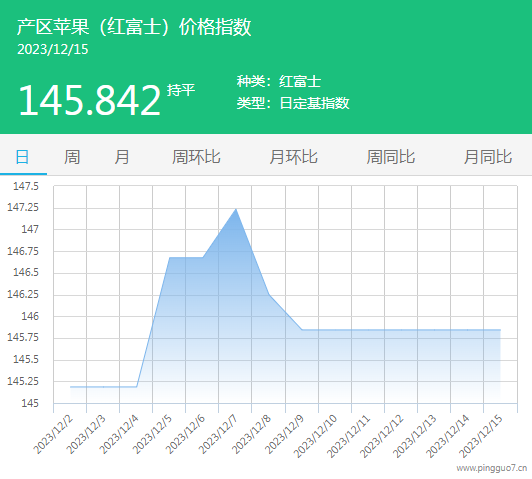The image size is (532, 479).
Task: Click the 2023/12/10 x-axis date label
Action: [316, 436]
